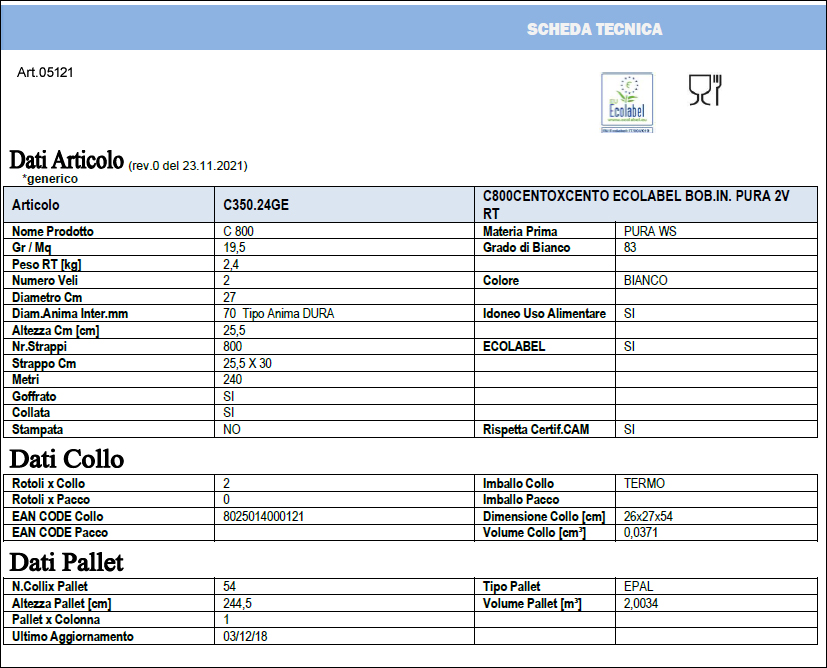The width and height of the screenshot is (827, 668).
Task: Click the C800CENTOXCENTO ECOLABEL description cell
Action: [x=646, y=205]
